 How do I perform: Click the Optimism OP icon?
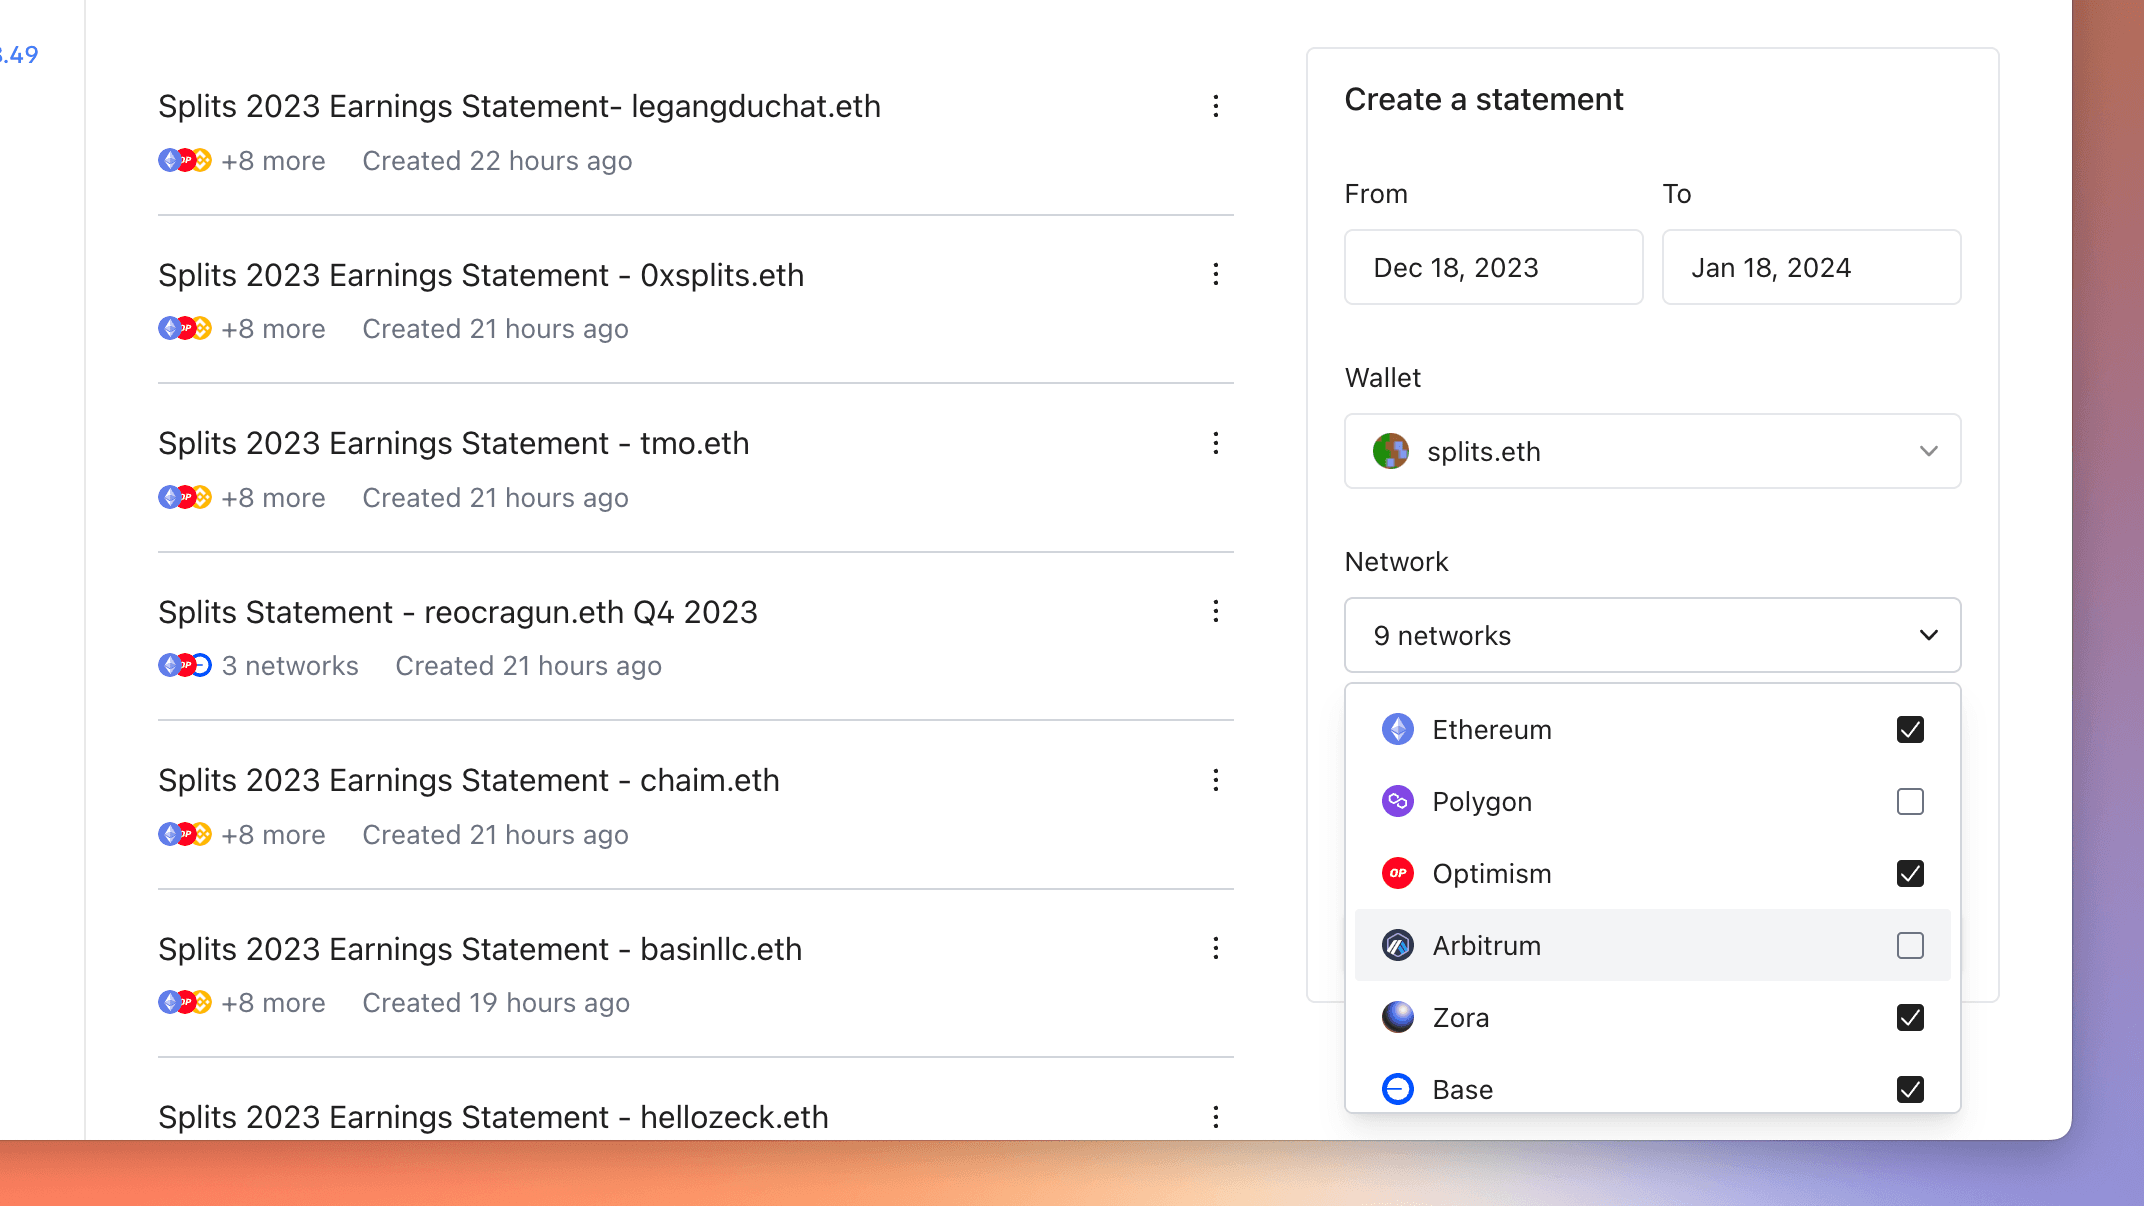tap(1397, 873)
